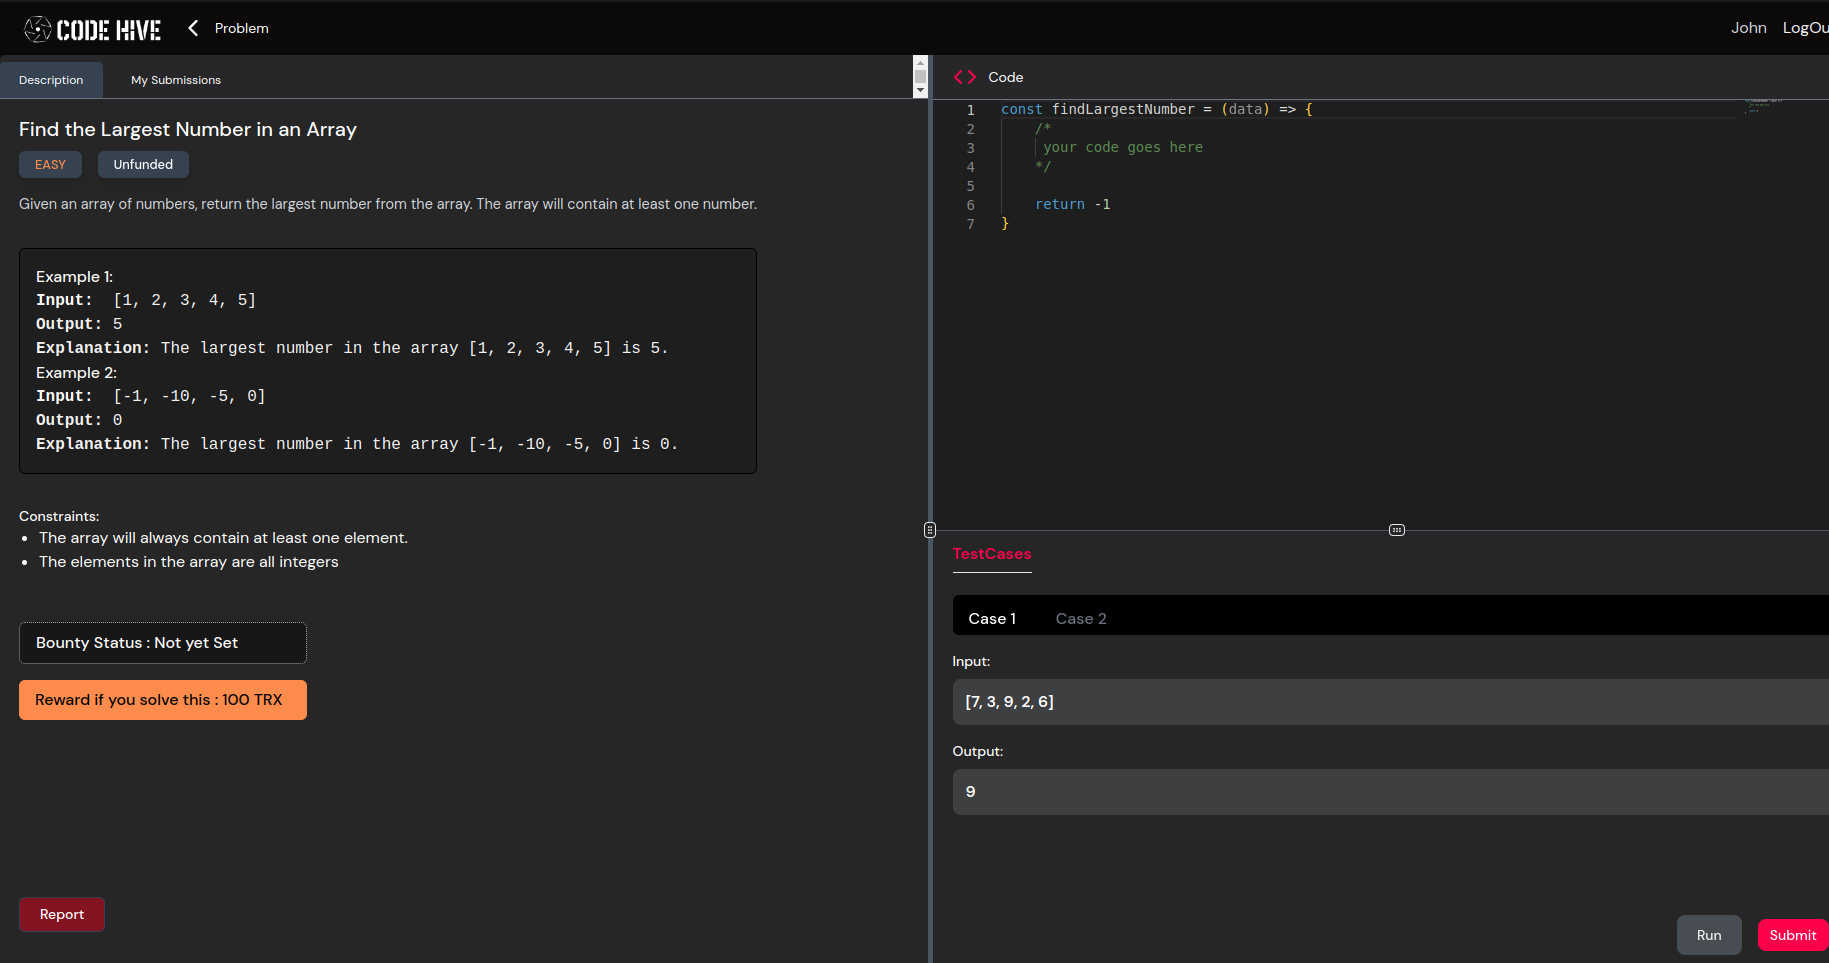Run the code
Viewport: 1829px width, 963px height.
[x=1709, y=935]
